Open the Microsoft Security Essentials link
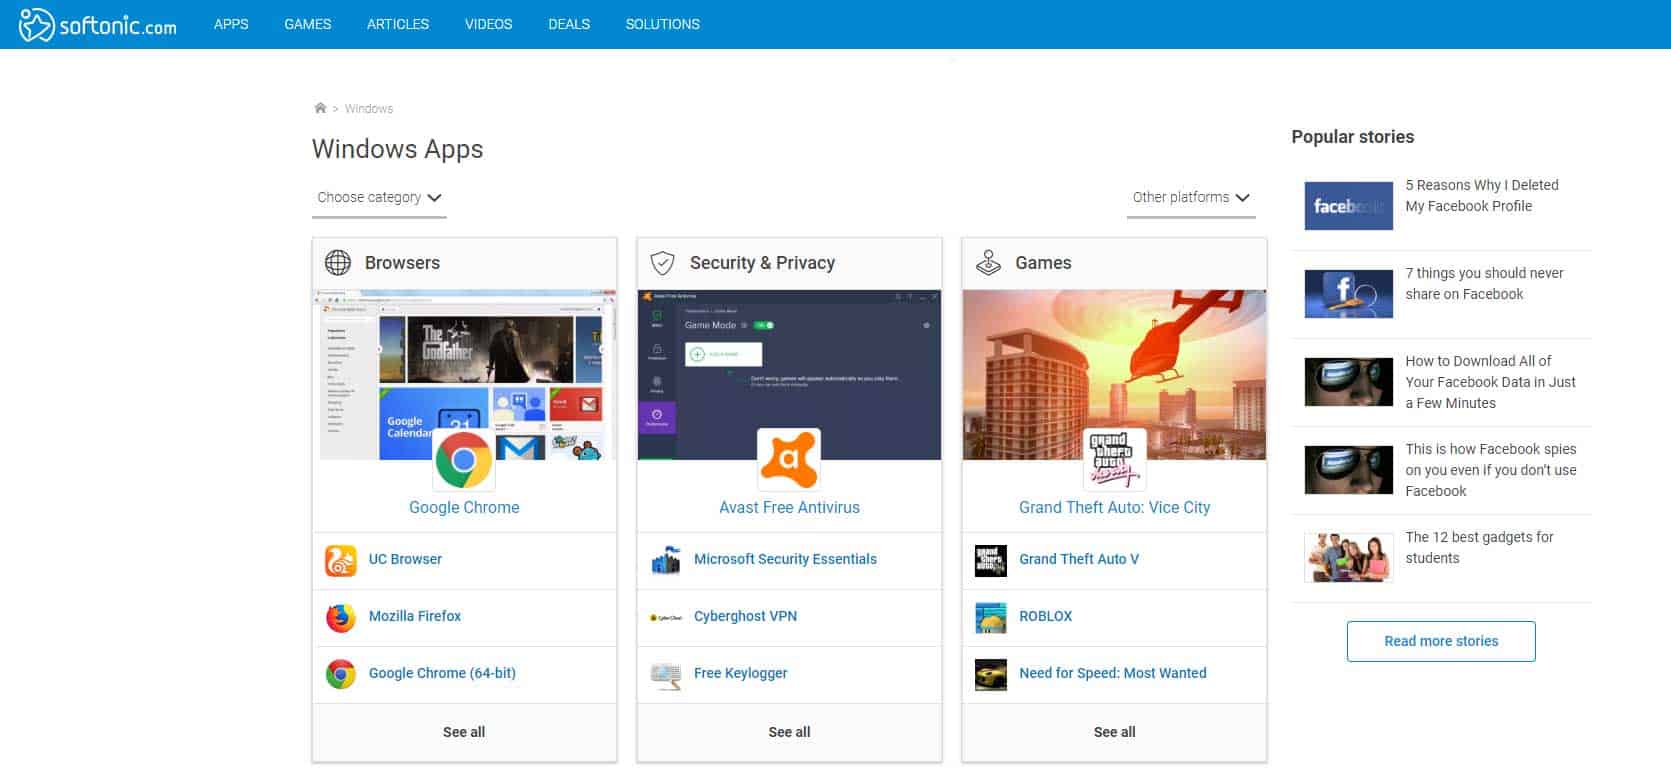This screenshot has height=774, width=1671. (x=785, y=559)
